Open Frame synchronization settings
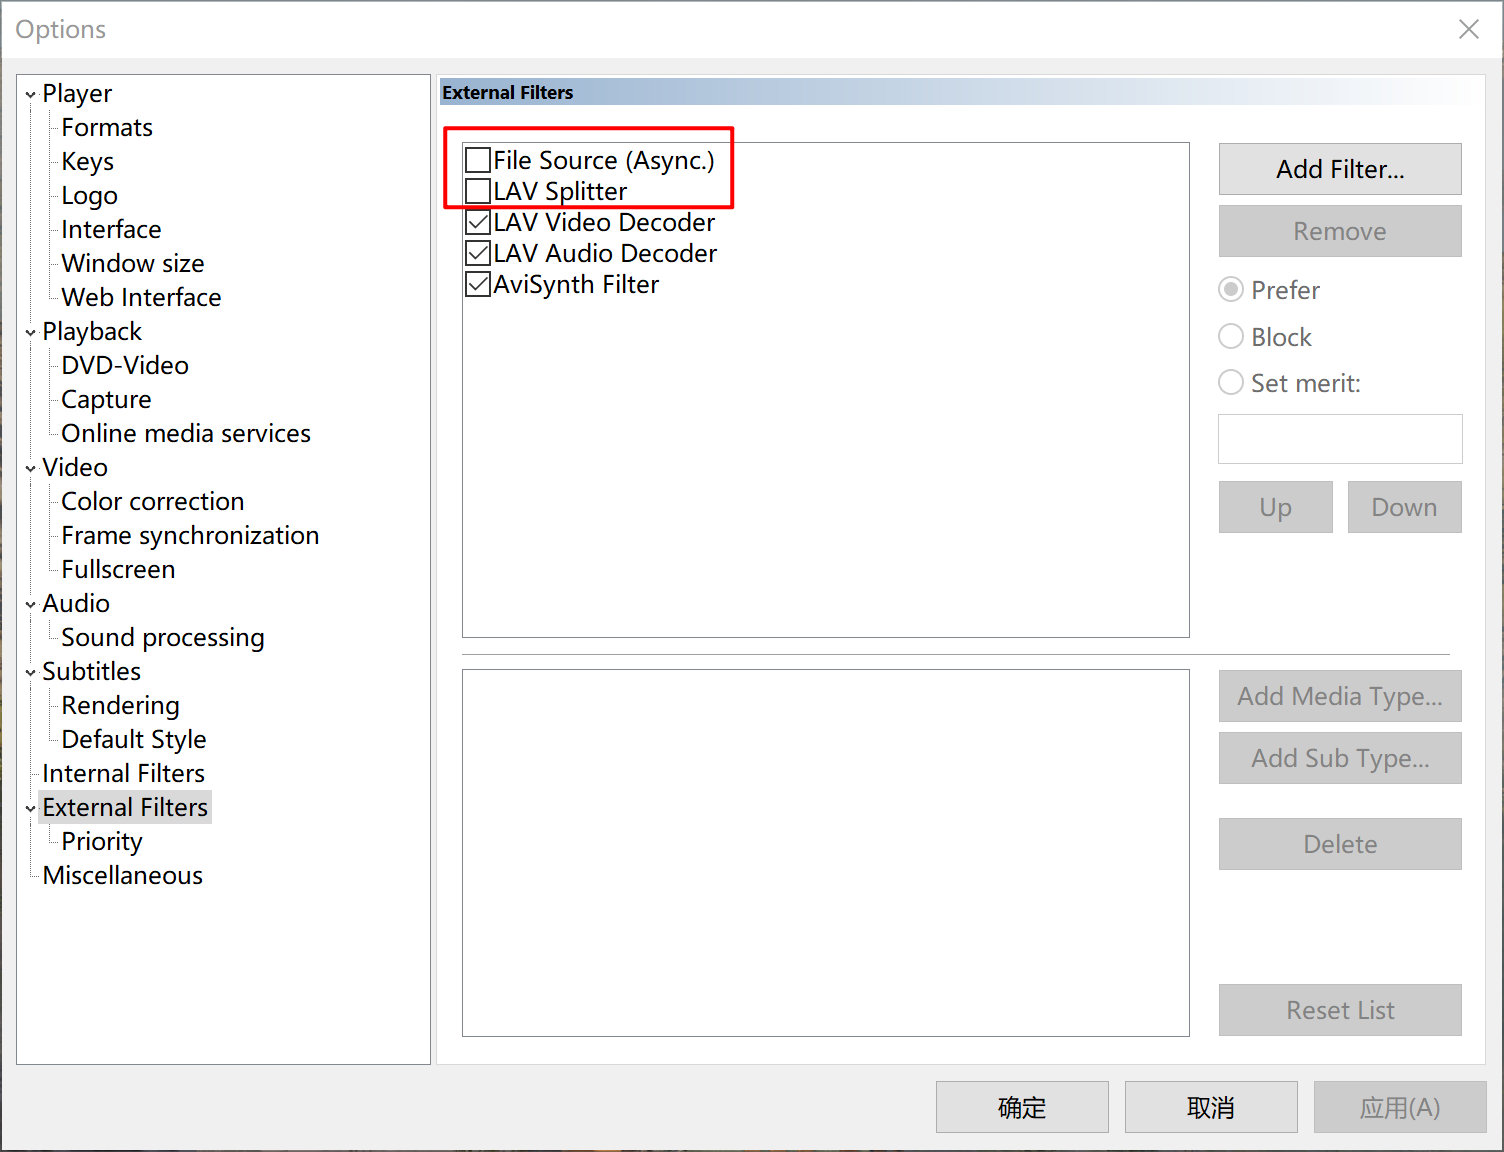This screenshot has height=1152, width=1504. tap(190, 535)
